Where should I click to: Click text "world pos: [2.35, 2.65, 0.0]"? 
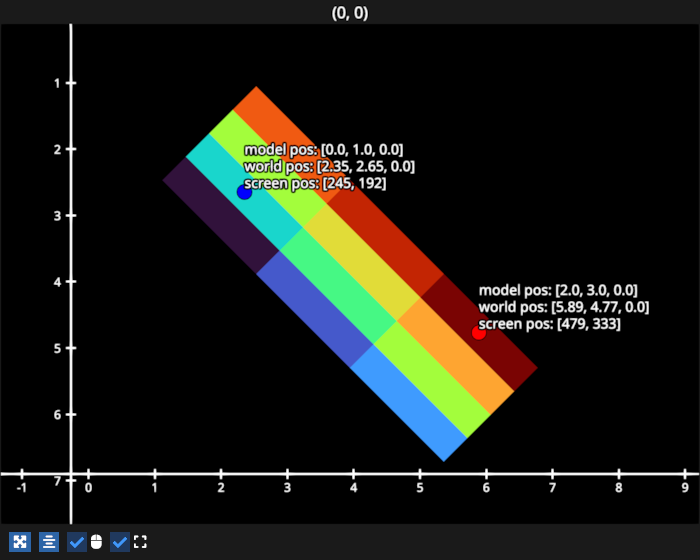point(329,167)
